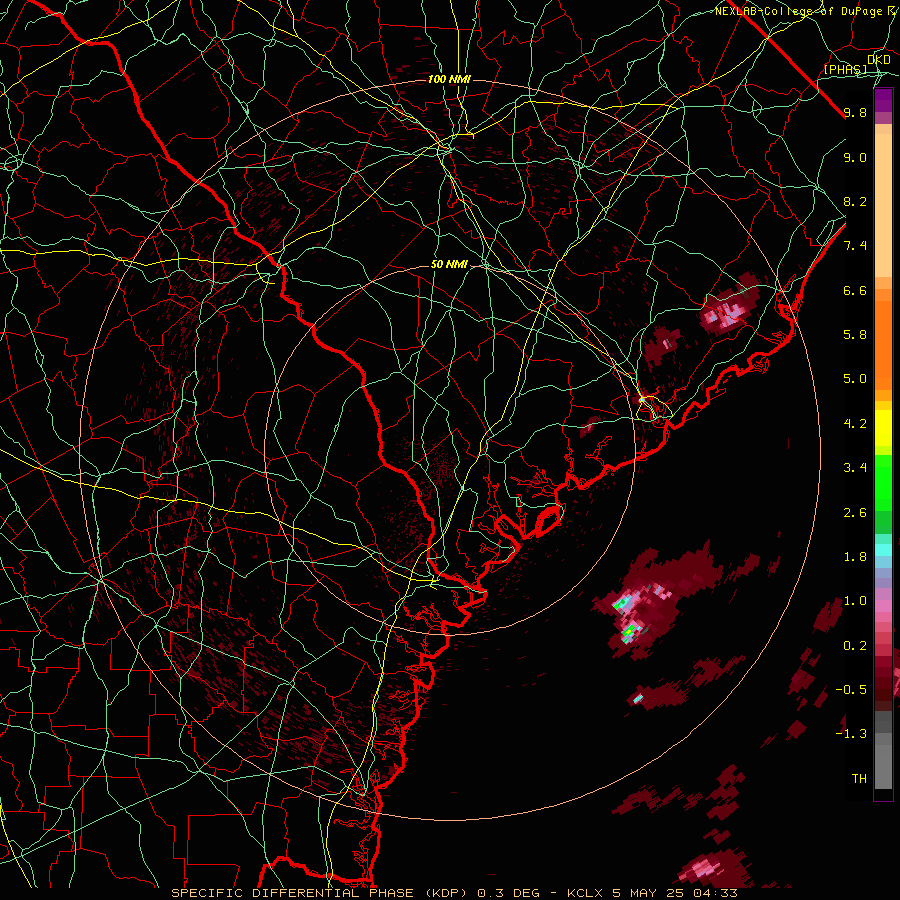Click the 9.8 value on color scale
This screenshot has height=900, width=900.
click(855, 112)
